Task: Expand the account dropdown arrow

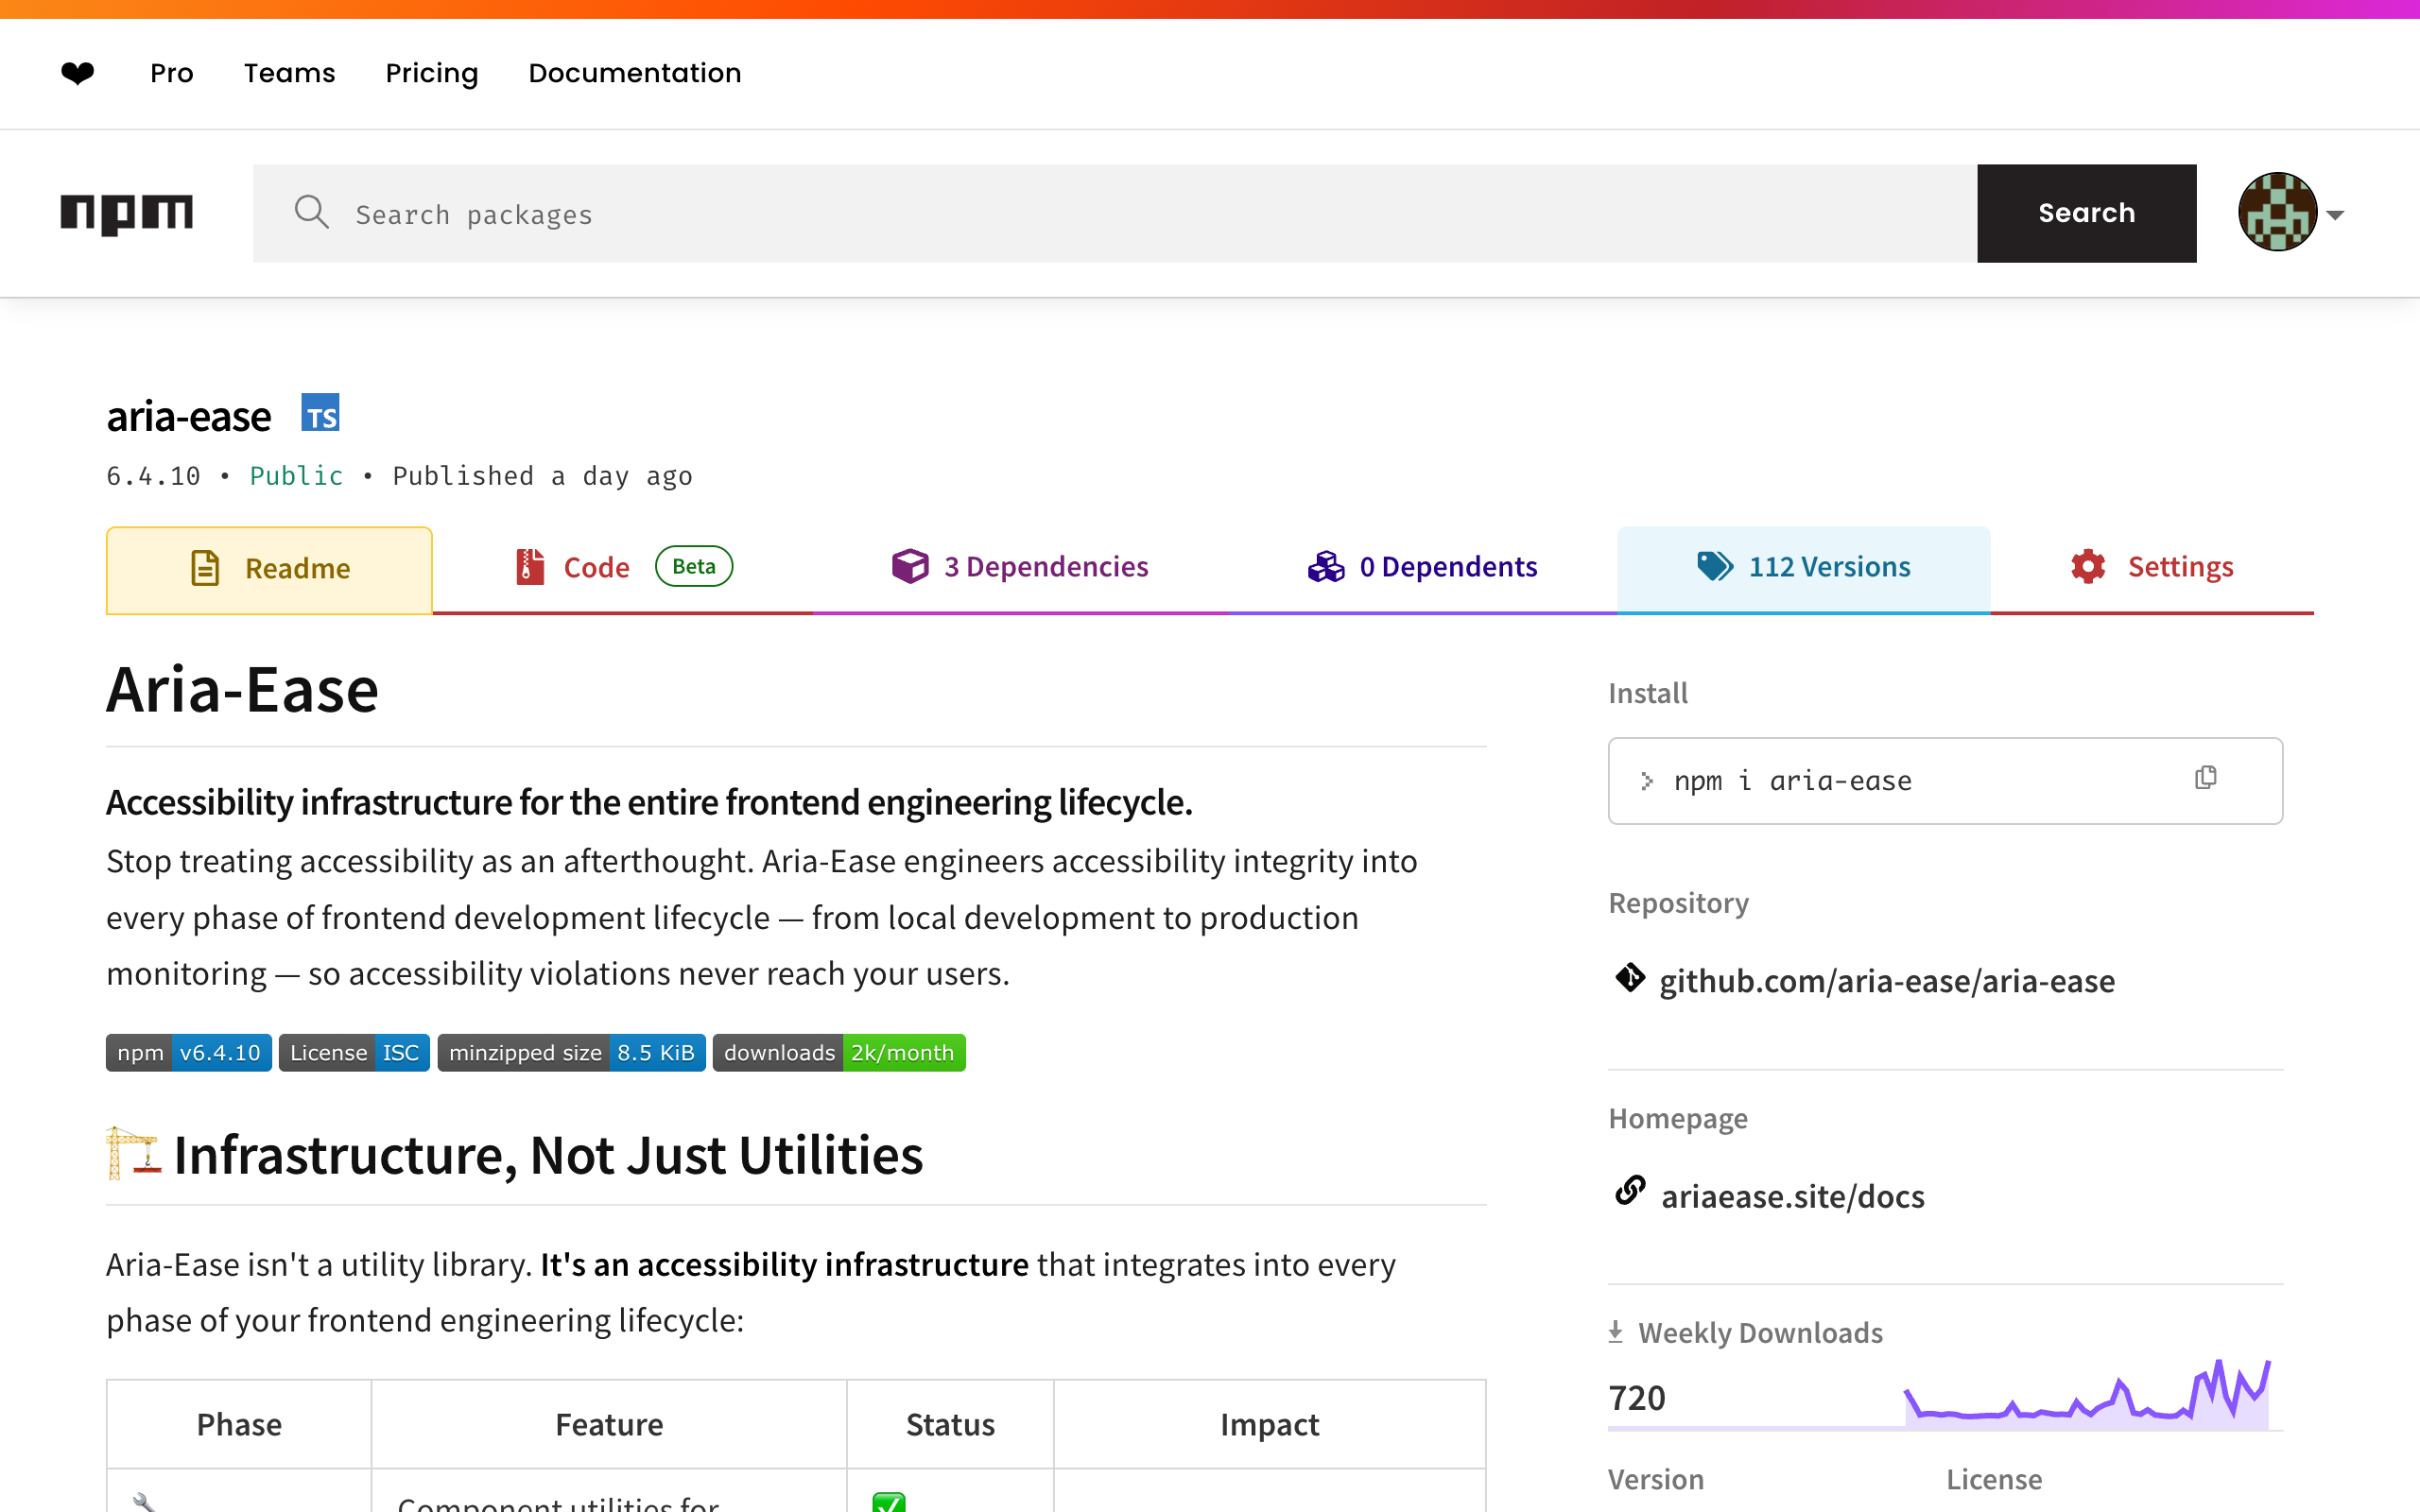Action: tap(2335, 215)
